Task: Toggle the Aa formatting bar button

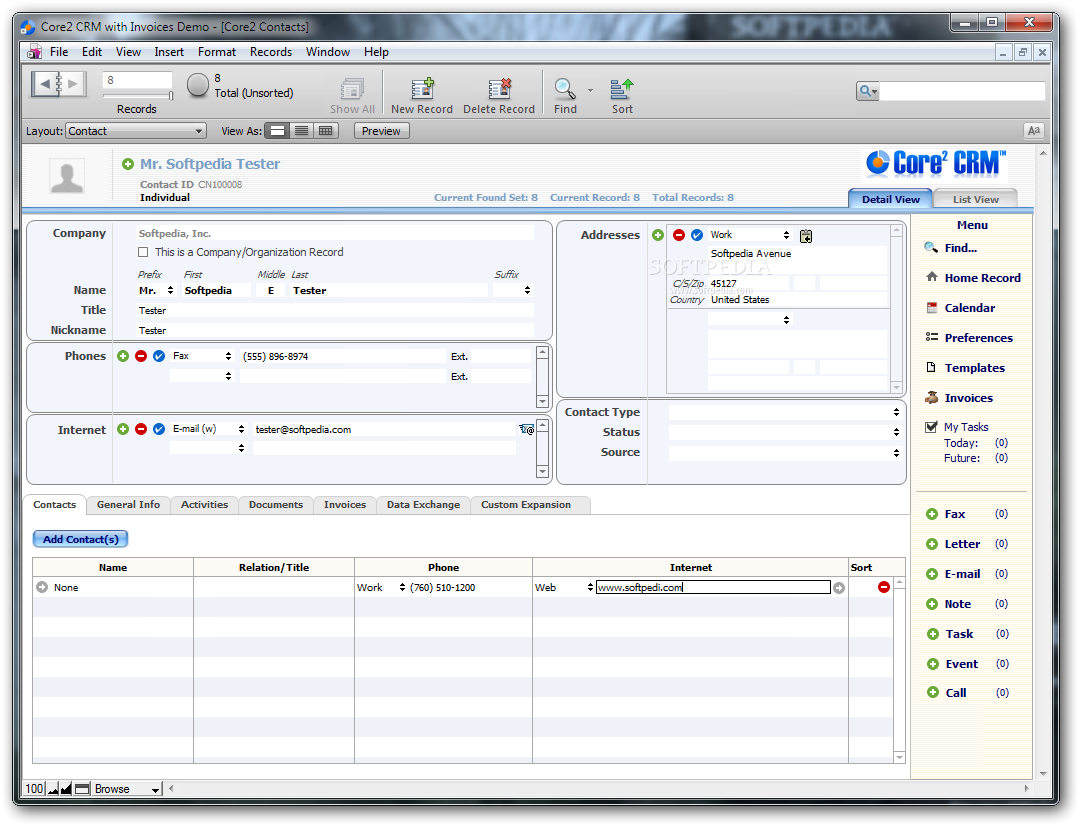Action: tap(1034, 131)
